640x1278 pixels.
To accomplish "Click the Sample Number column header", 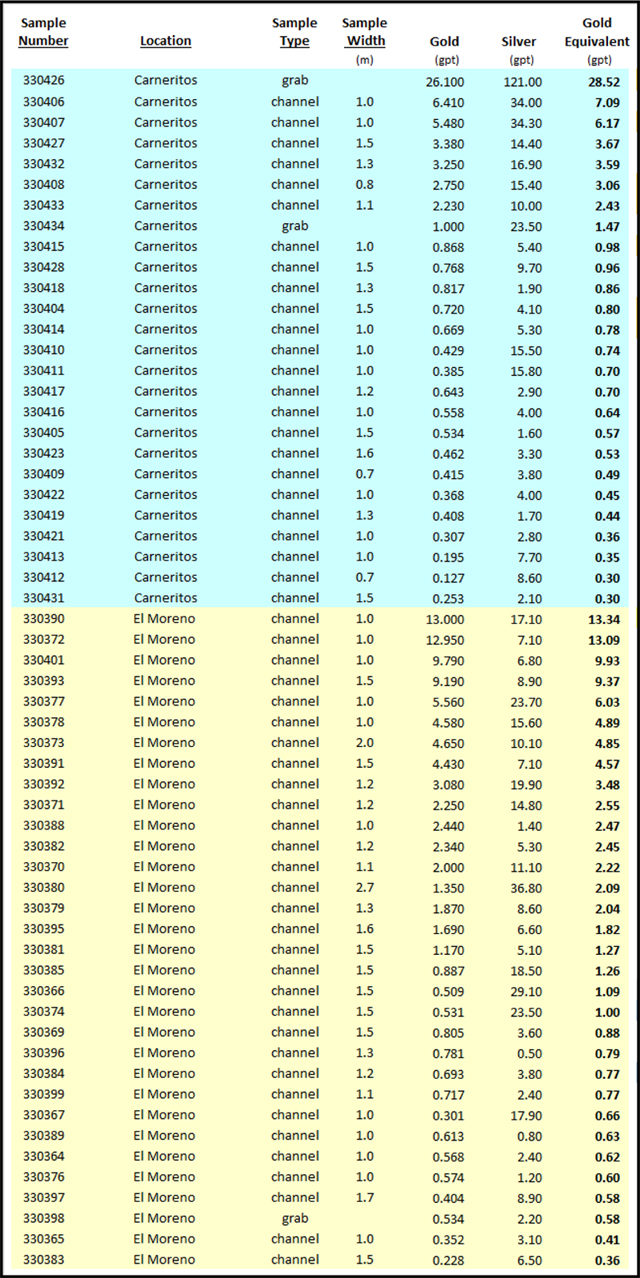I will tap(44, 32).
